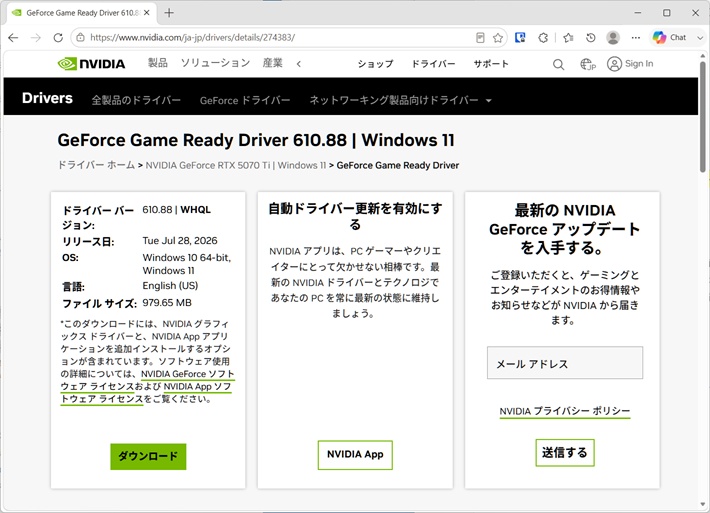Click the Drivers heading link
710x513 pixels.
[47, 98]
